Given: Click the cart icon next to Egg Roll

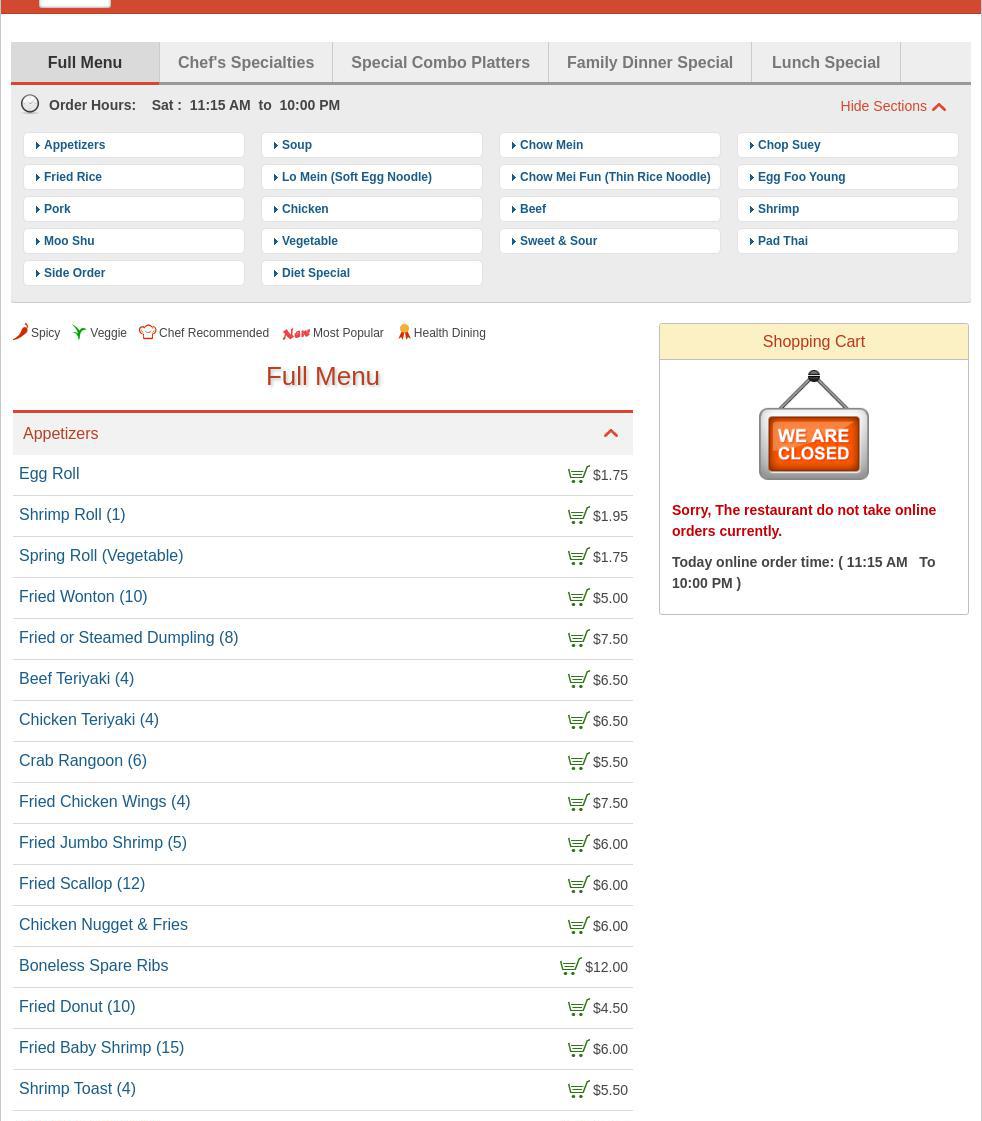Looking at the screenshot, I should coord(578,475).
